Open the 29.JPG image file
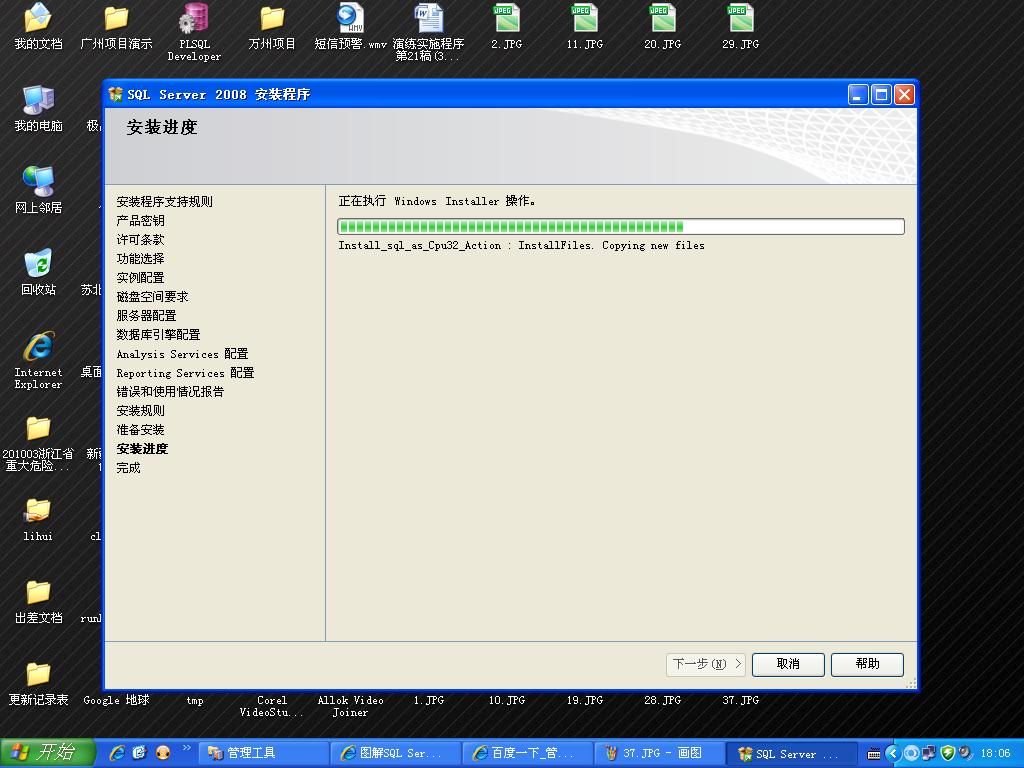Screen dimensions: 1024x768 click(x=741, y=20)
